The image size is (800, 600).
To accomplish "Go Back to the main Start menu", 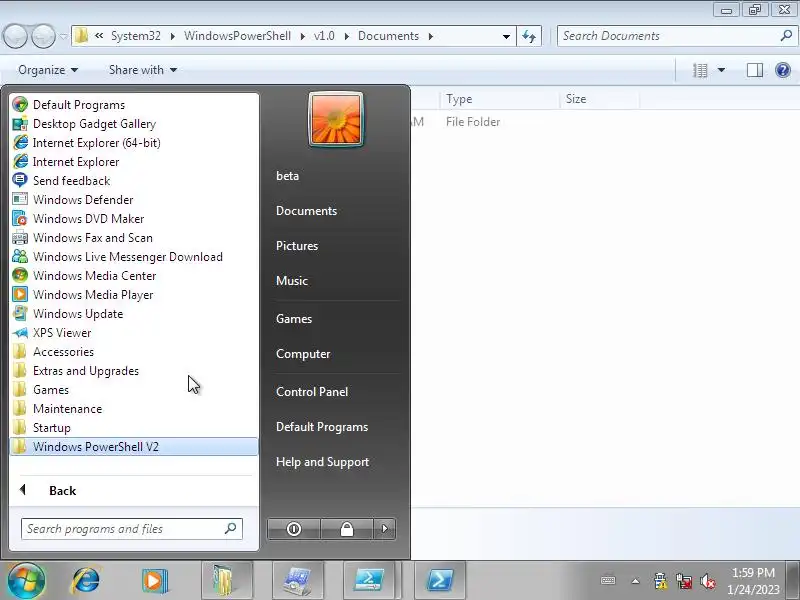I will [x=62, y=491].
